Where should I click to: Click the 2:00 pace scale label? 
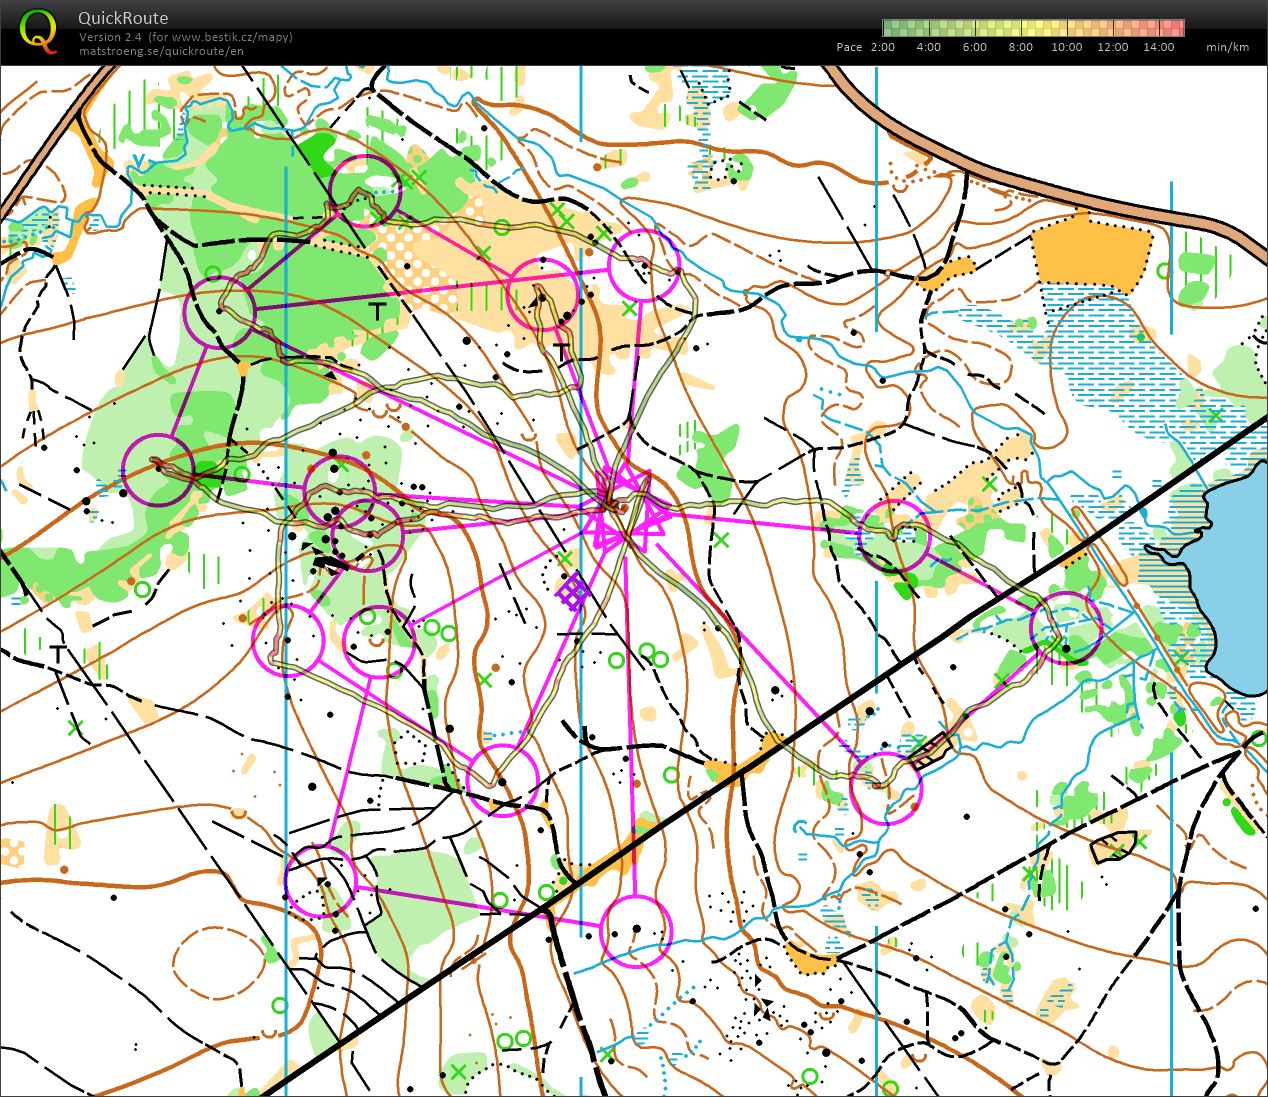coord(883,47)
